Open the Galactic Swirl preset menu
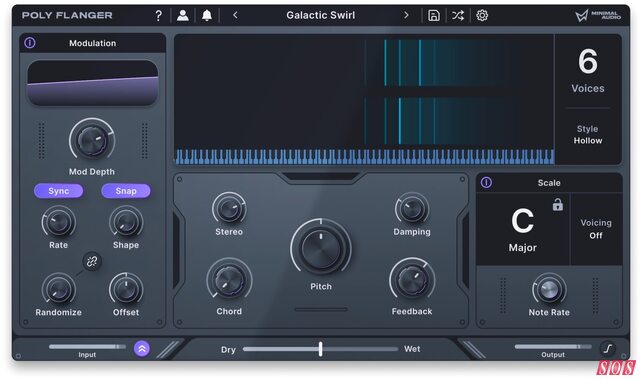 point(321,15)
